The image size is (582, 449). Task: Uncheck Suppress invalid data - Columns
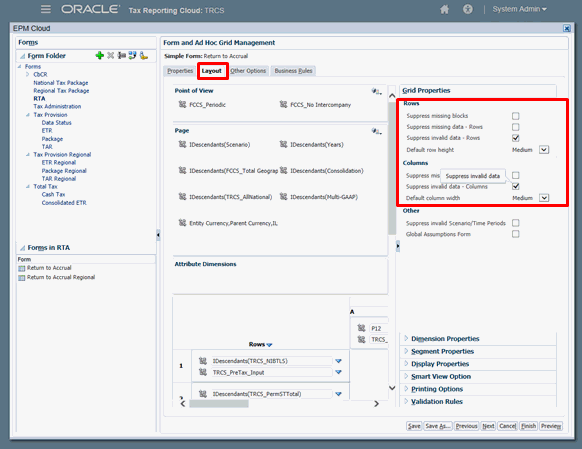click(516, 186)
